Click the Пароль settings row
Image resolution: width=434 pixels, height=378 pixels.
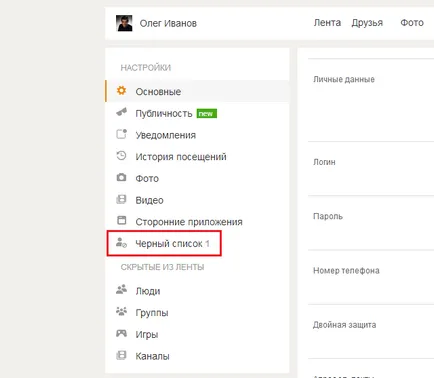[371, 223]
